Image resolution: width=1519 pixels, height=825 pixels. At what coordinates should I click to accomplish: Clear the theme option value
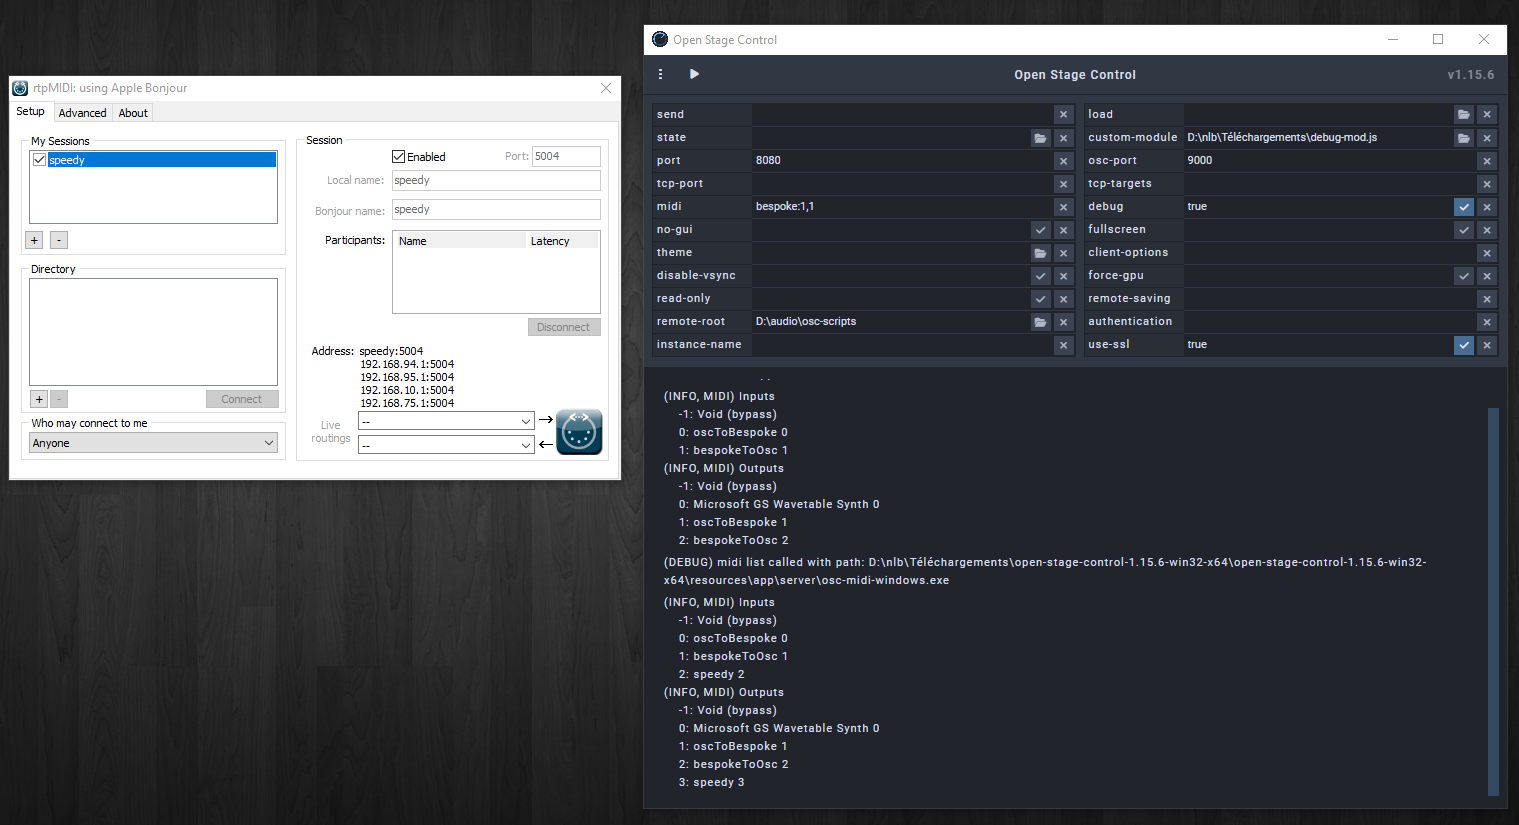tap(1064, 253)
